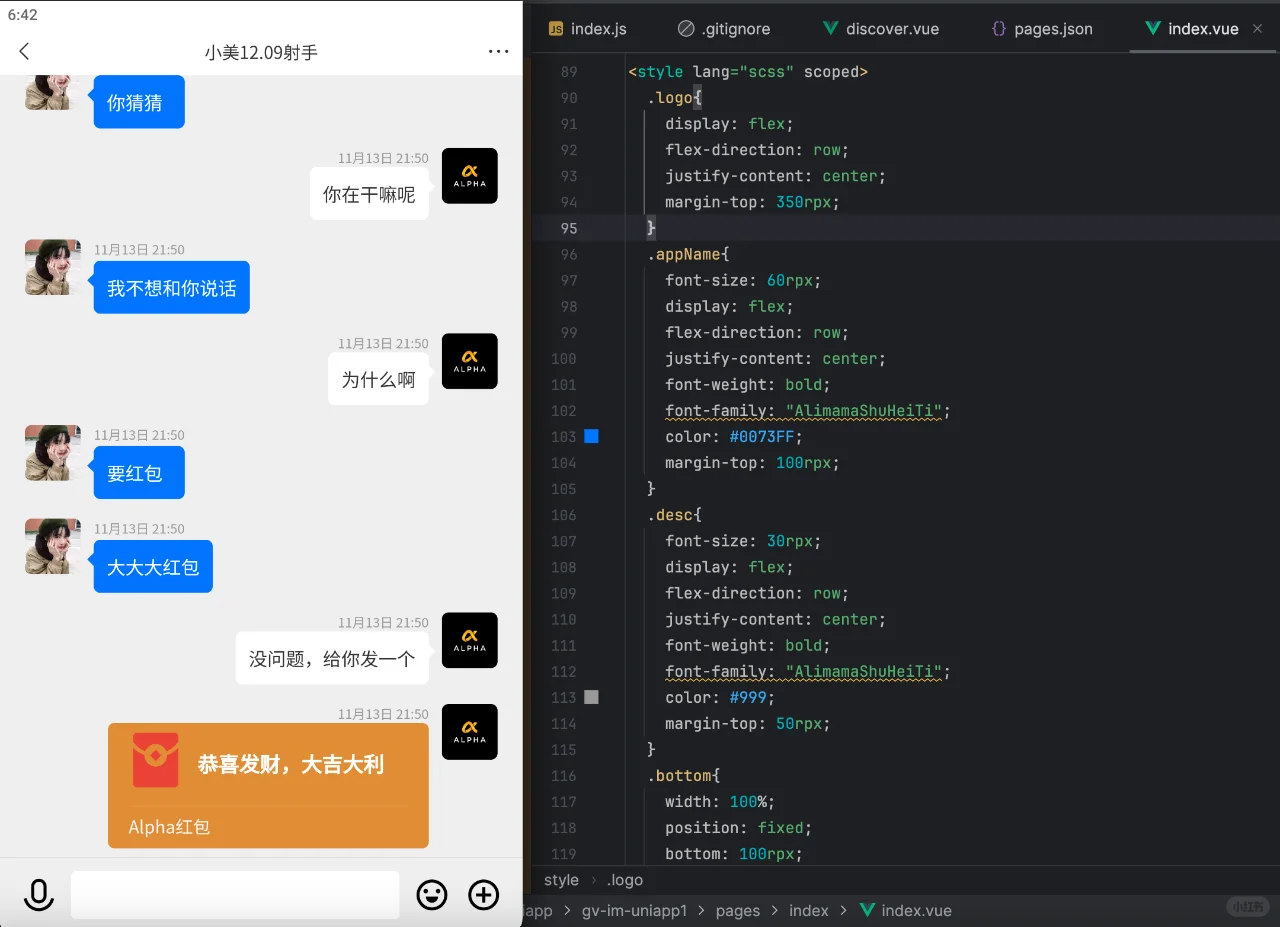Click 小美's profile picture in the chat
This screenshot has width=1280, height=927.
(52, 267)
